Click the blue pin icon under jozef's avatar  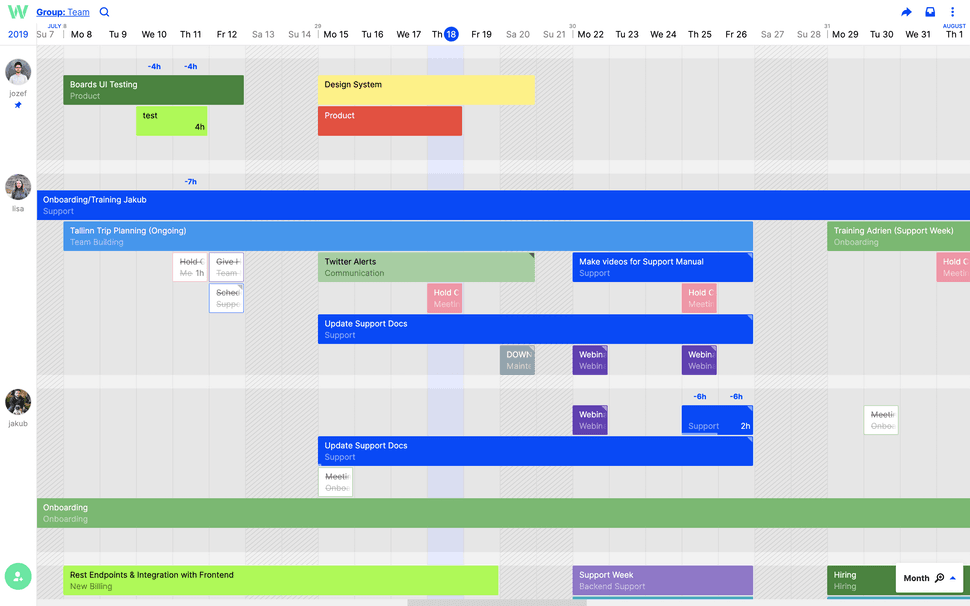[x=17, y=103]
